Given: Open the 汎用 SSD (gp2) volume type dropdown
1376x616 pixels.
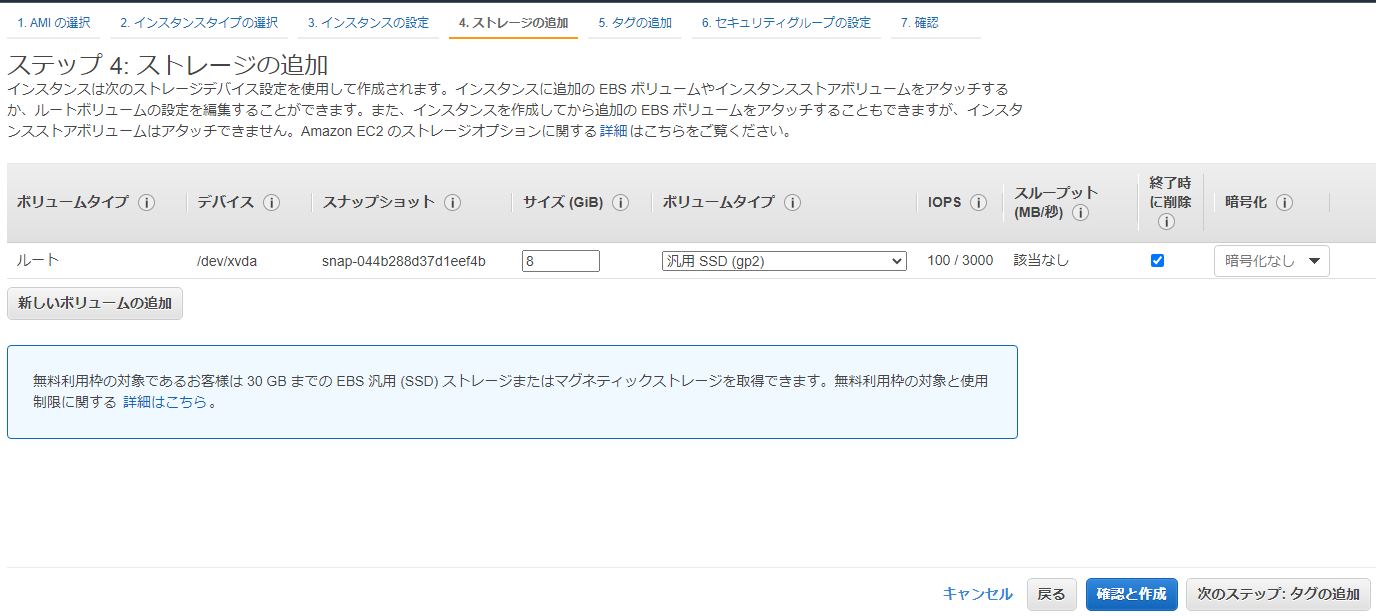Looking at the screenshot, I should 784,261.
